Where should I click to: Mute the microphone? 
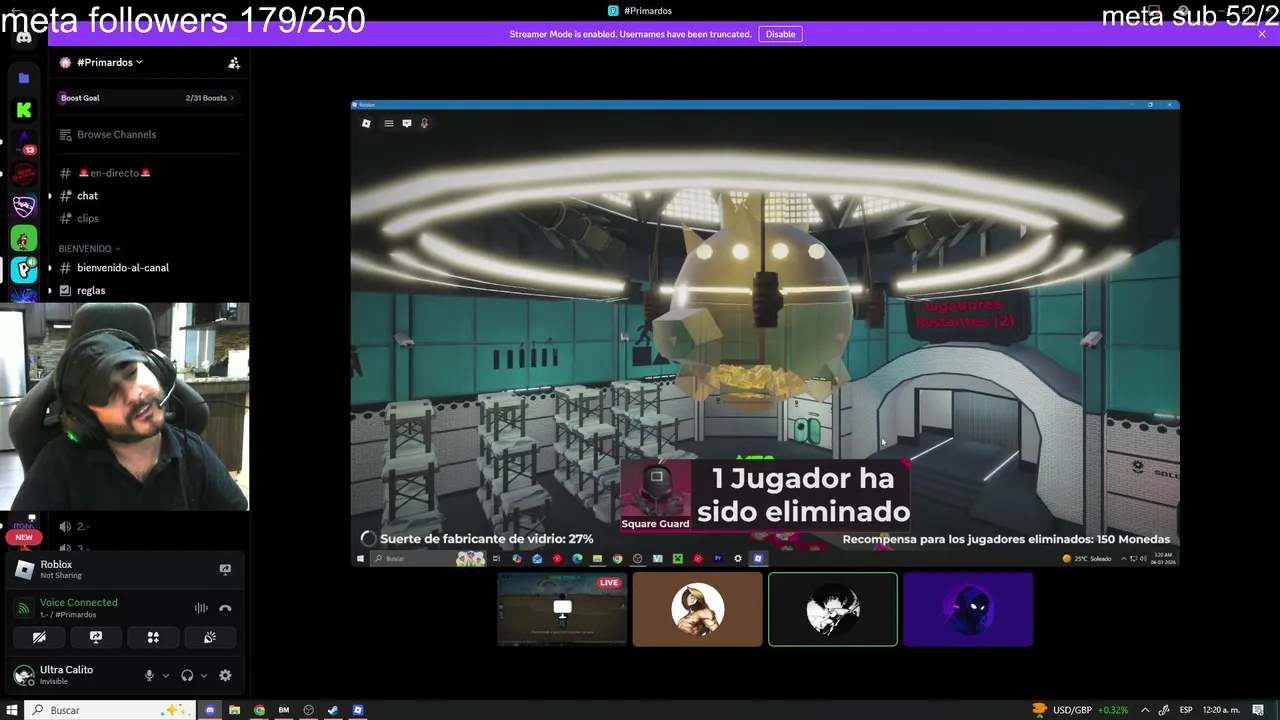click(149, 676)
